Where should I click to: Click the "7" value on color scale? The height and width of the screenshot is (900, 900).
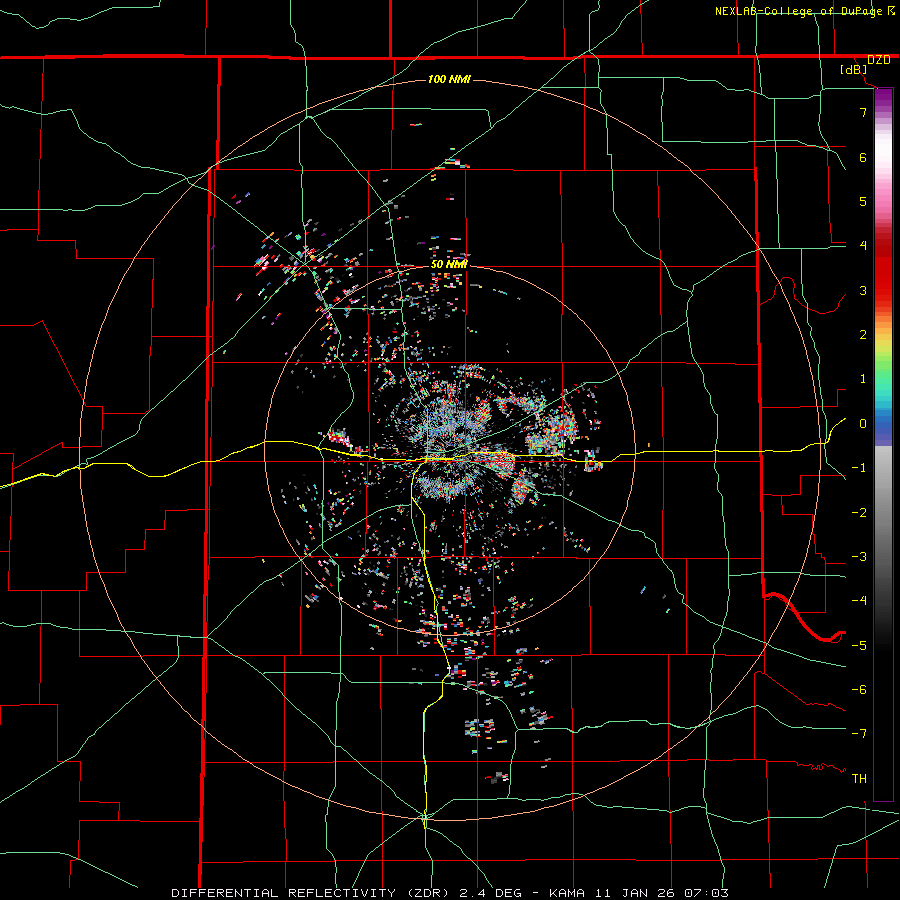tap(863, 112)
